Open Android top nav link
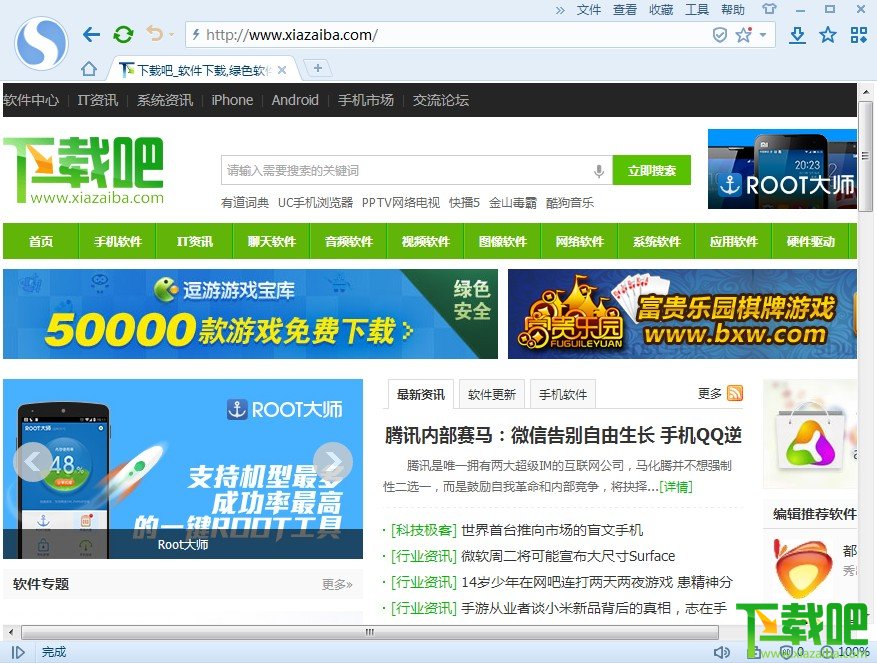Image resolution: width=877 pixels, height=663 pixels. [295, 100]
